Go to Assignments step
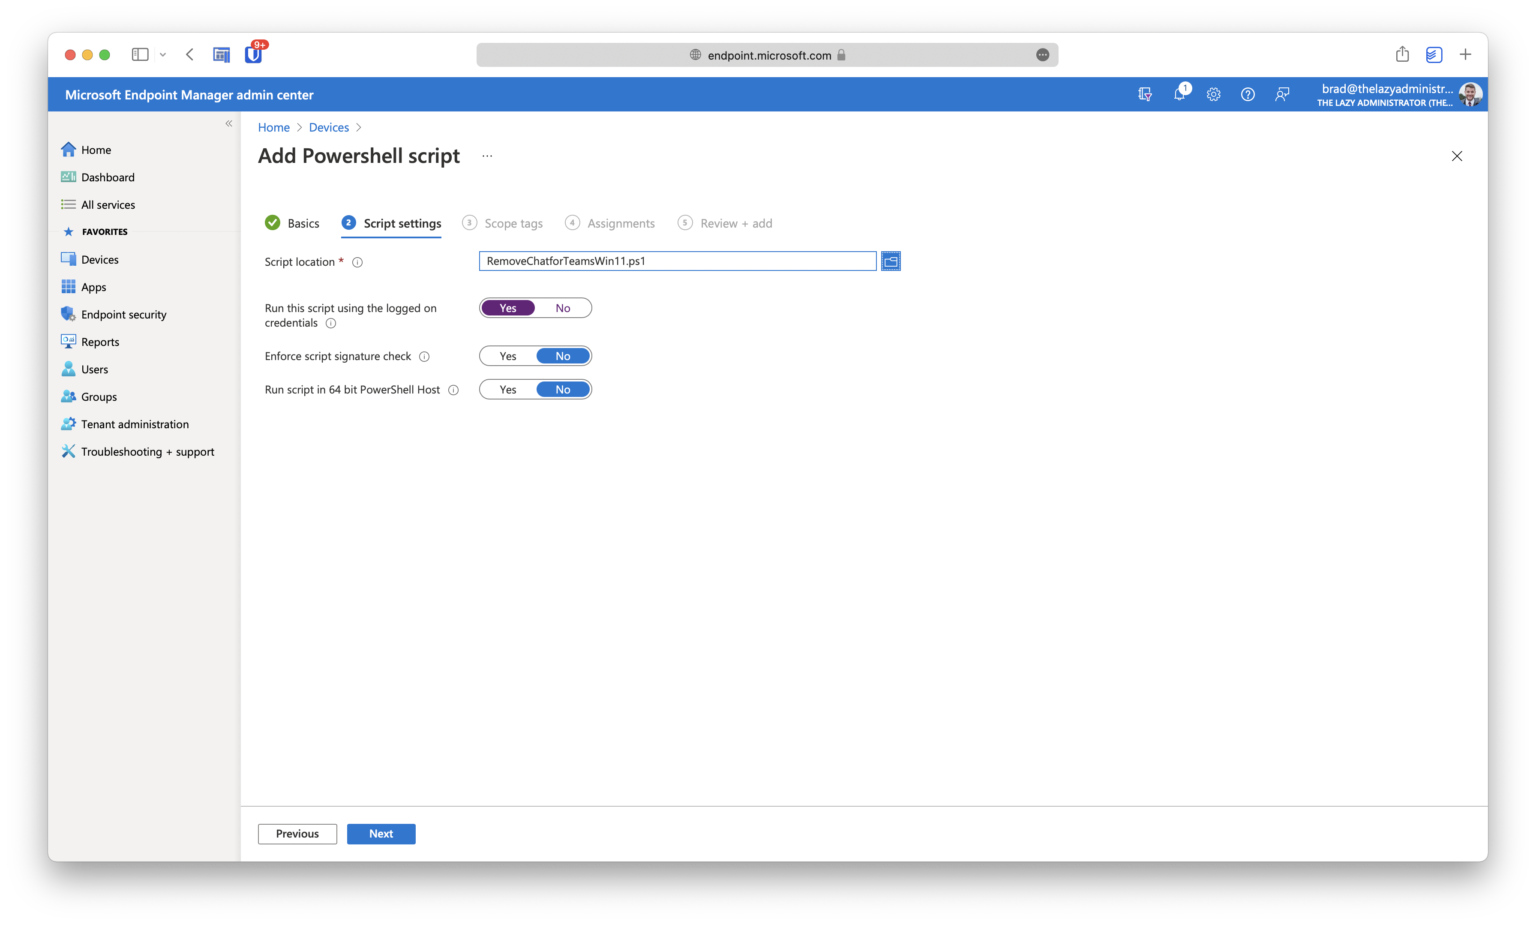This screenshot has height=925, width=1536. (610, 223)
